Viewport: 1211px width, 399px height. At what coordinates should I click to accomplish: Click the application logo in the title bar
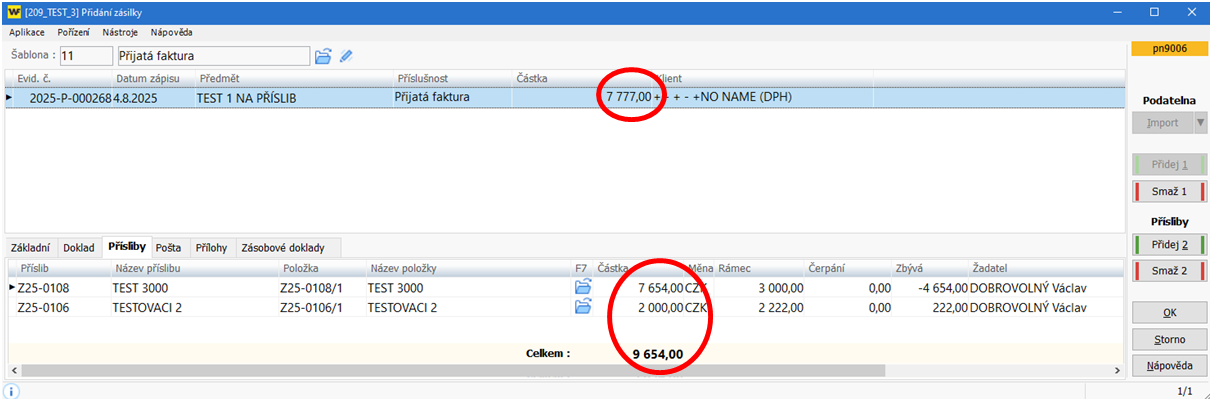coord(13,12)
